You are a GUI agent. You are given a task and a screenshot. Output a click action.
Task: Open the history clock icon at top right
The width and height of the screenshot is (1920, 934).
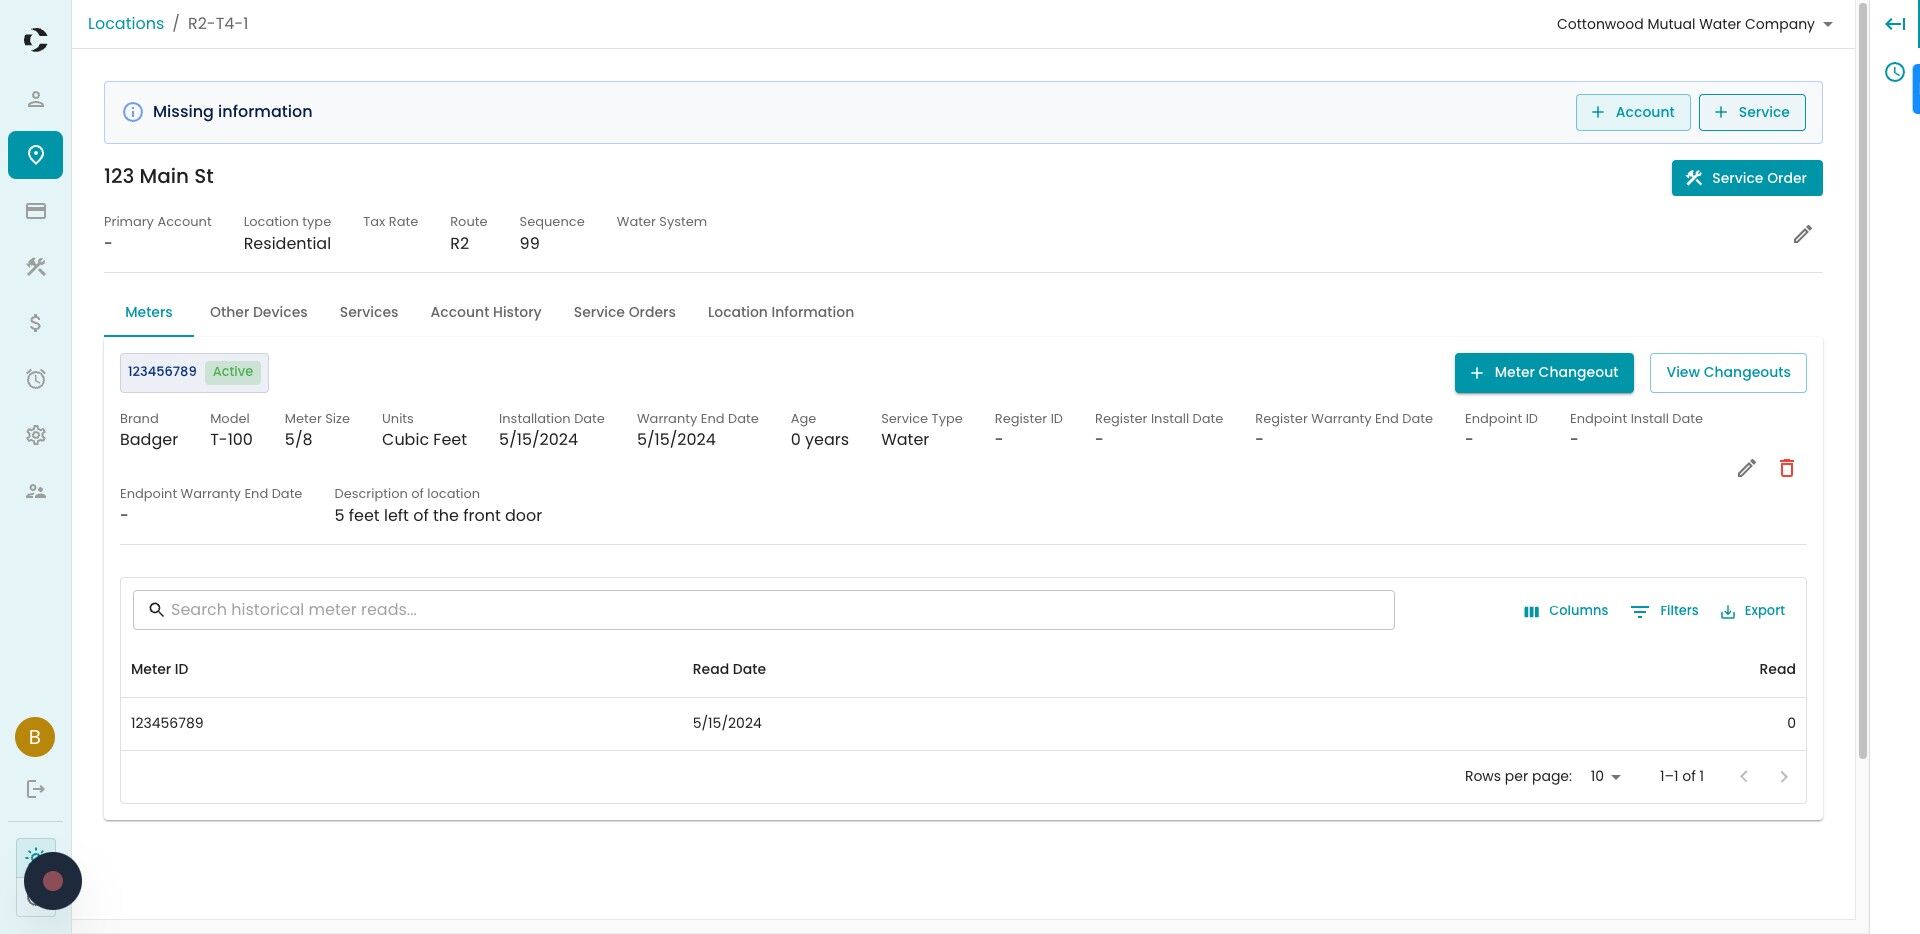pos(1894,72)
